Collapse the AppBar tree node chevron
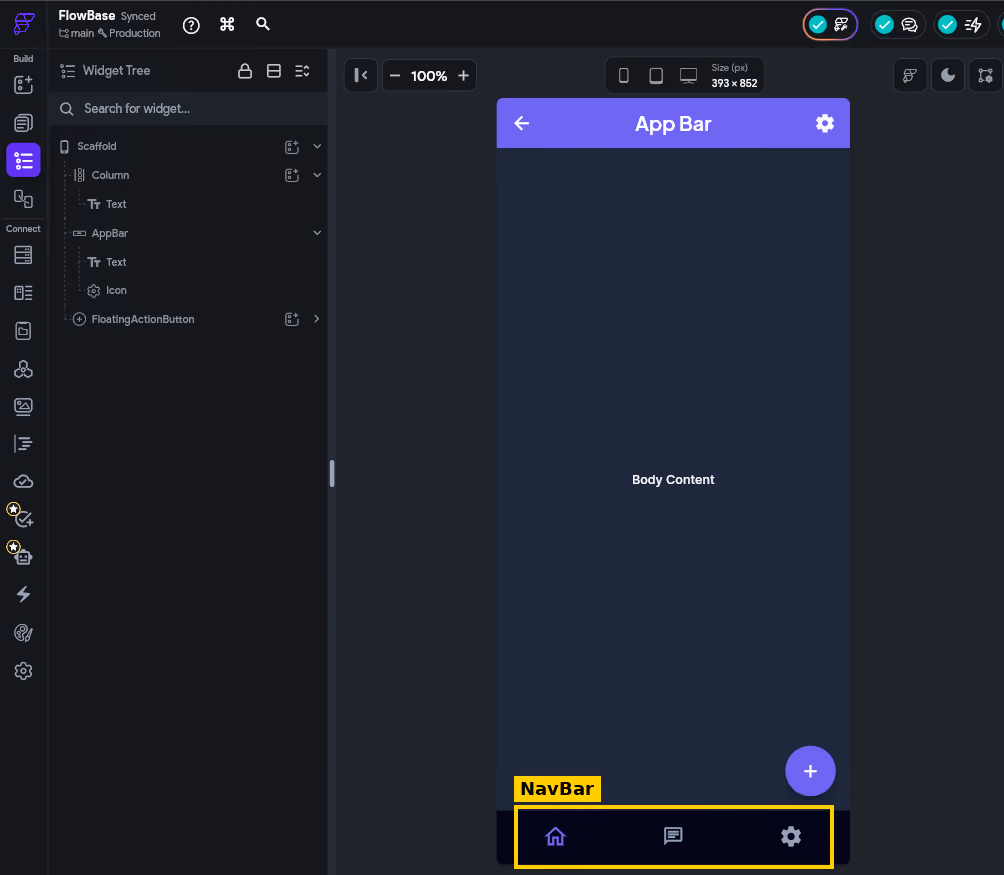This screenshot has height=875, width=1004. click(x=317, y=233)
